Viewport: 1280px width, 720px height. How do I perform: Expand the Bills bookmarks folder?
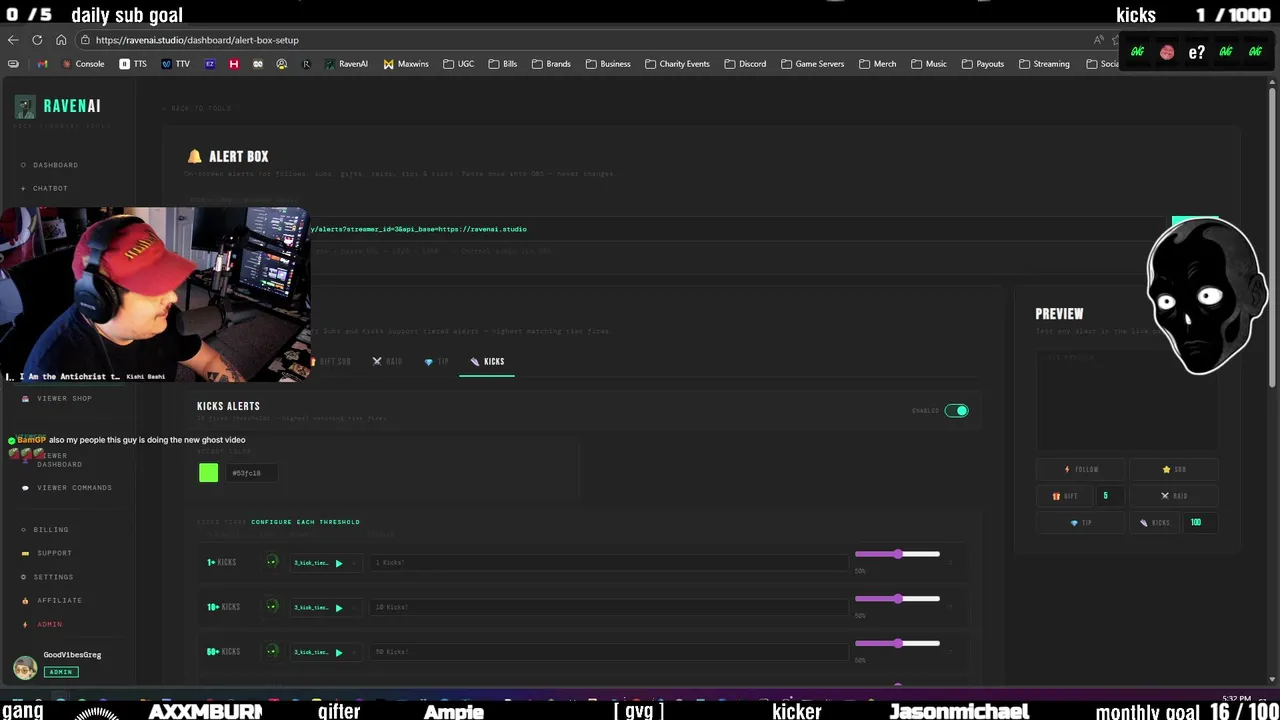click(503, 64)
